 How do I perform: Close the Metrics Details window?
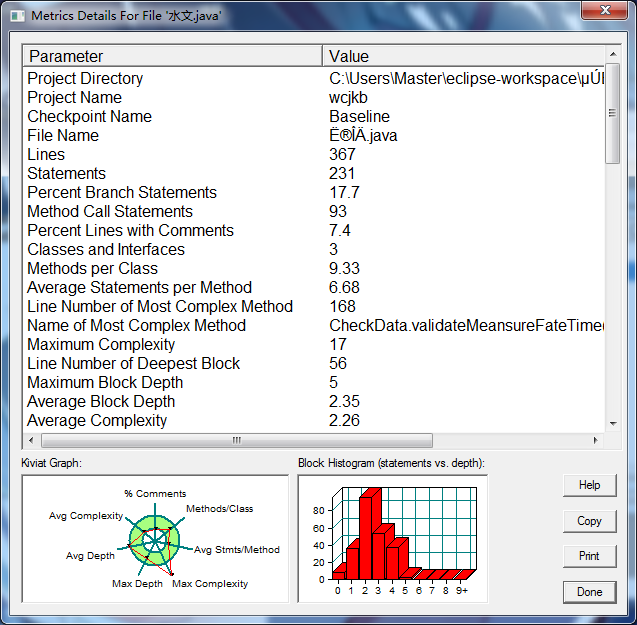tap(605, 10)
